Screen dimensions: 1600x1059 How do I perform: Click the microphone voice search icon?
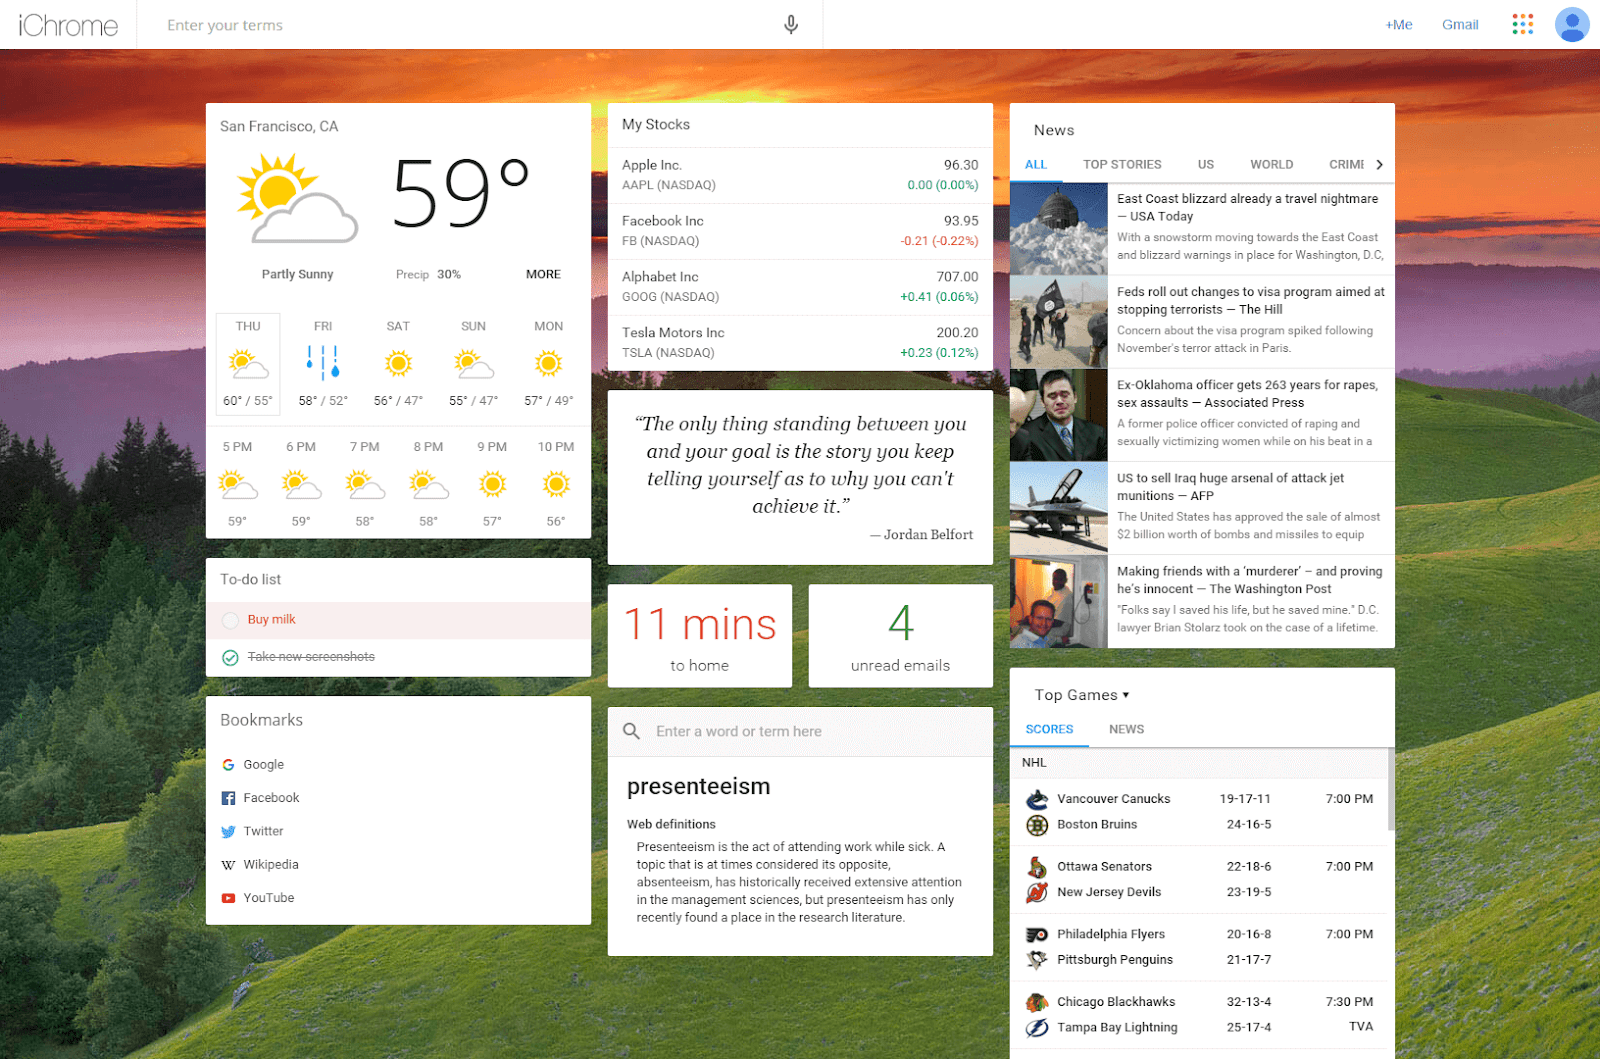(x=791, y=25)
